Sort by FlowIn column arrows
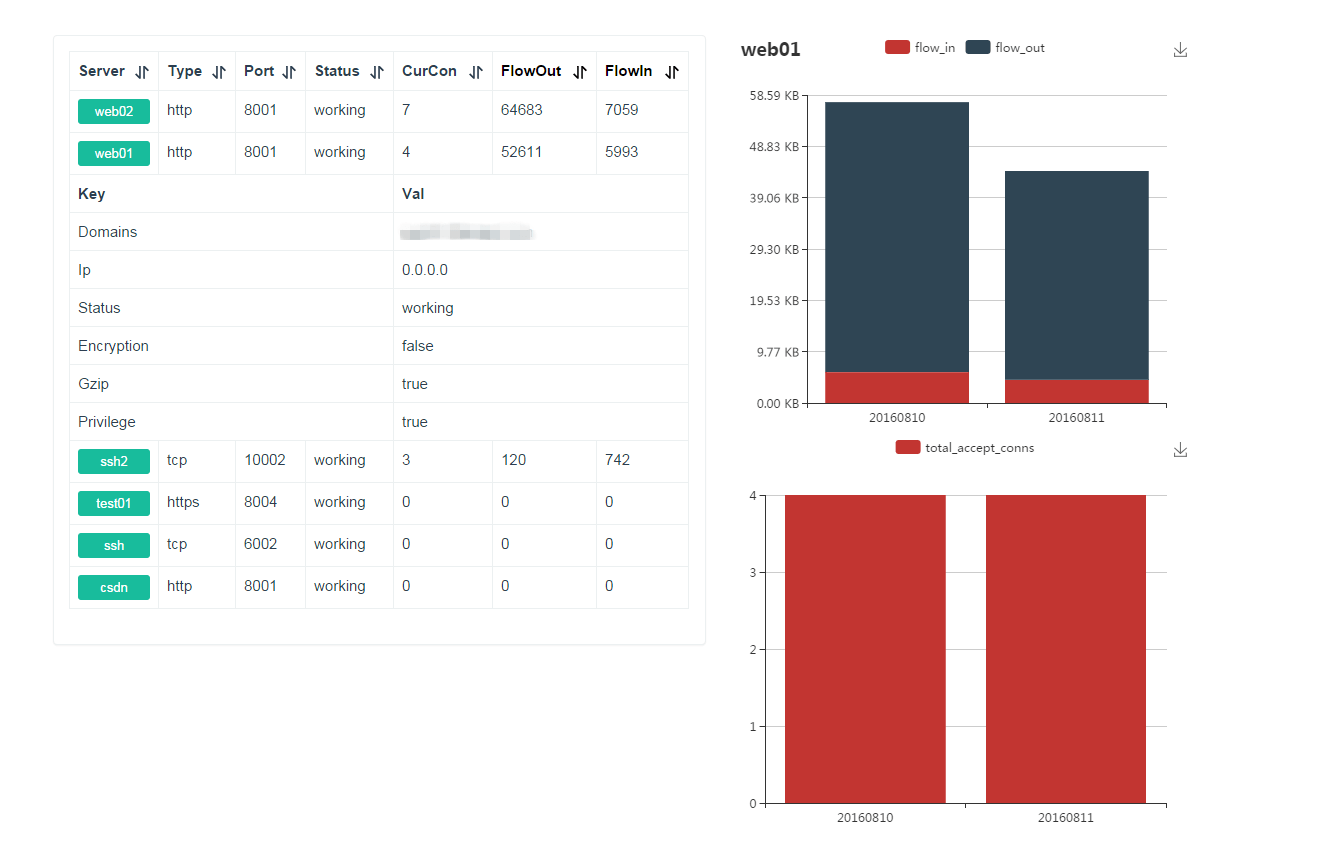Screen dimensions: 1339x860 672,72
